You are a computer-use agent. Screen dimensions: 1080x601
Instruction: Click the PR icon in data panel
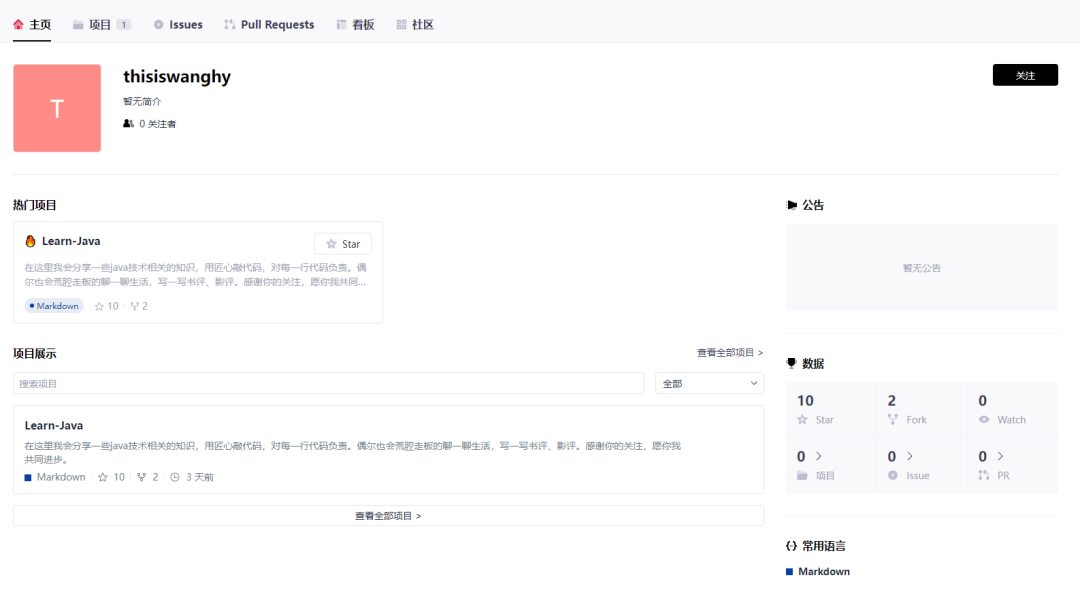coord(984,476)
